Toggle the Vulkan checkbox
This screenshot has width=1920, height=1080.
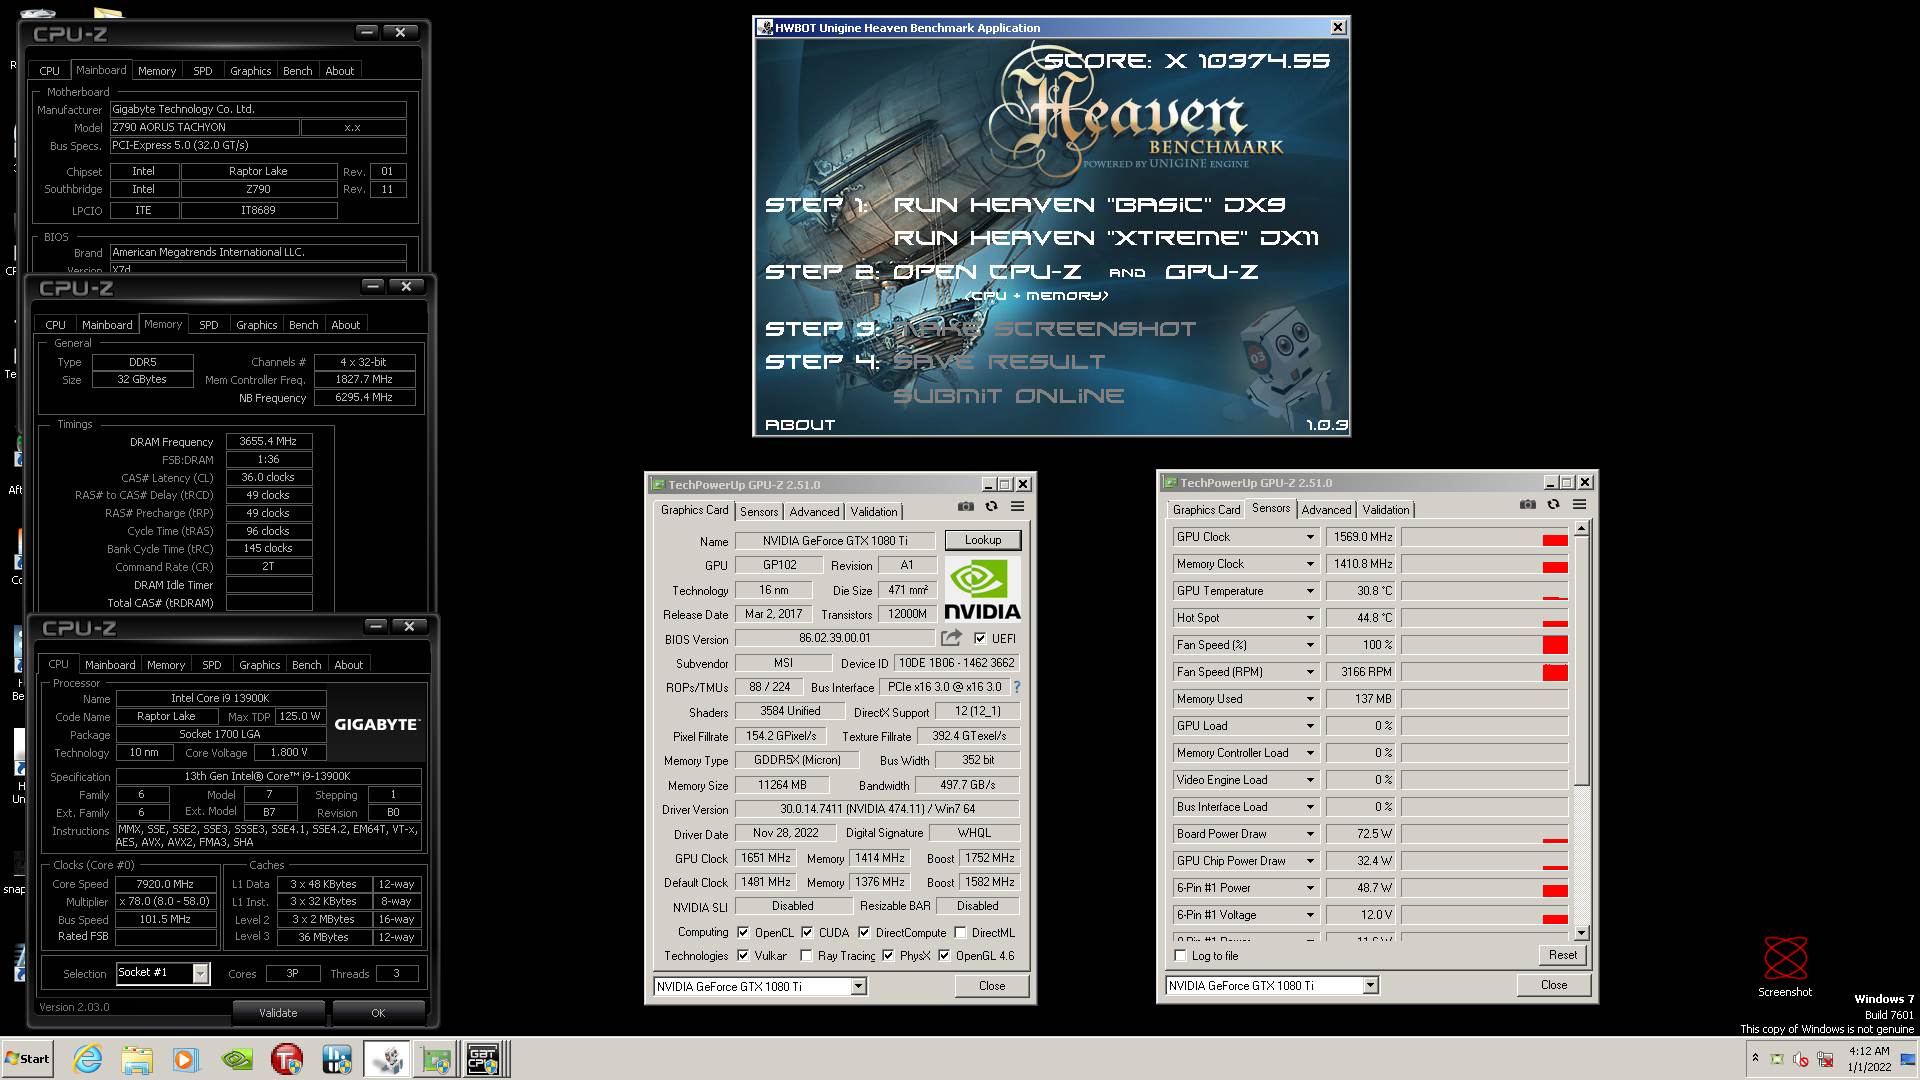743,955
